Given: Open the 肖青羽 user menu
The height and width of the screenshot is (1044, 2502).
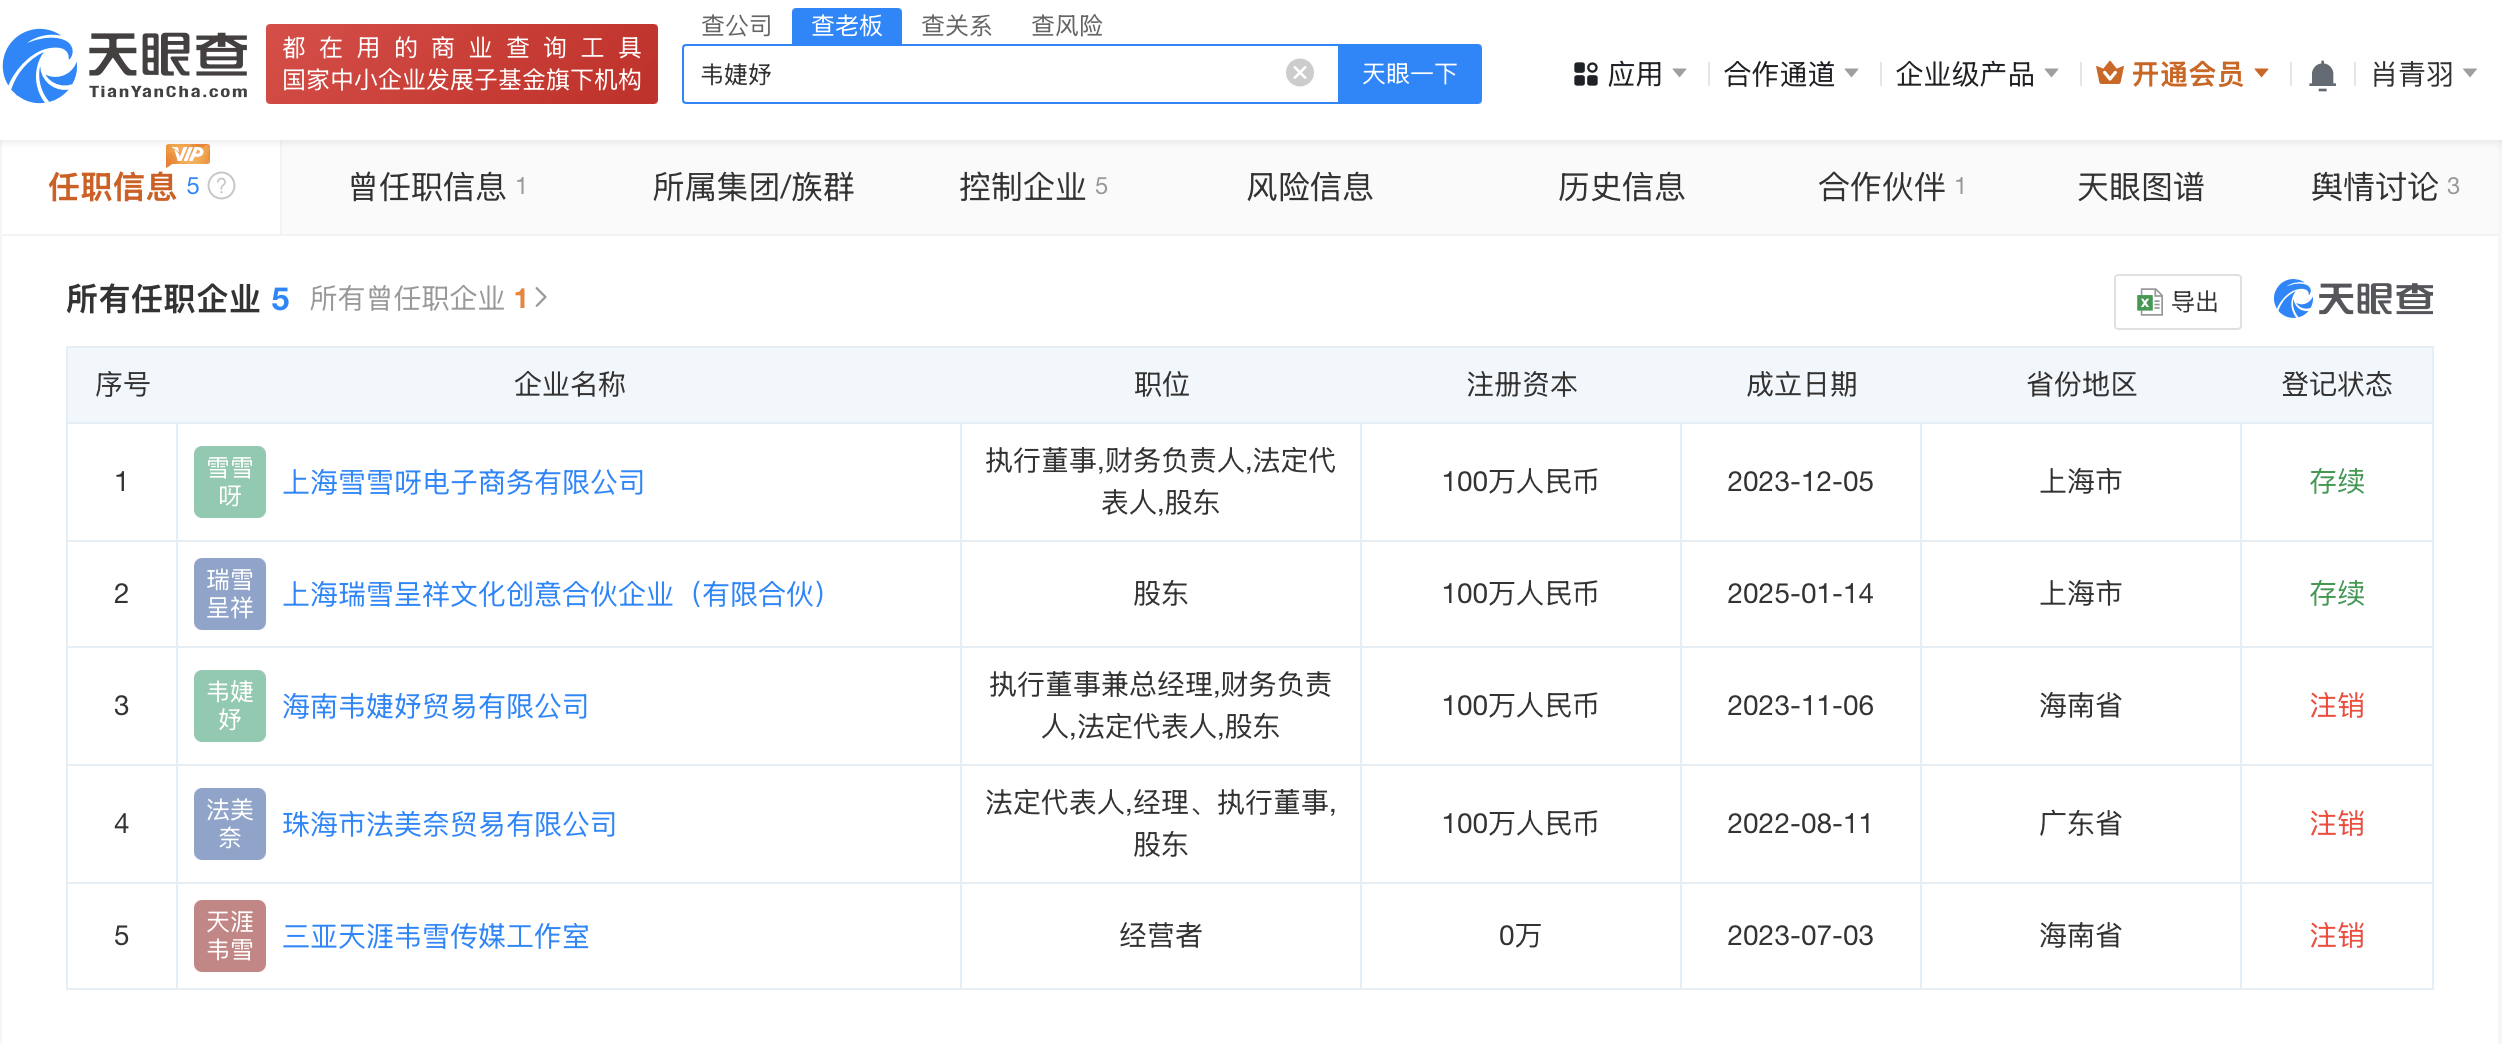Looking at the screenshot, I should (x=2423, y=74).
